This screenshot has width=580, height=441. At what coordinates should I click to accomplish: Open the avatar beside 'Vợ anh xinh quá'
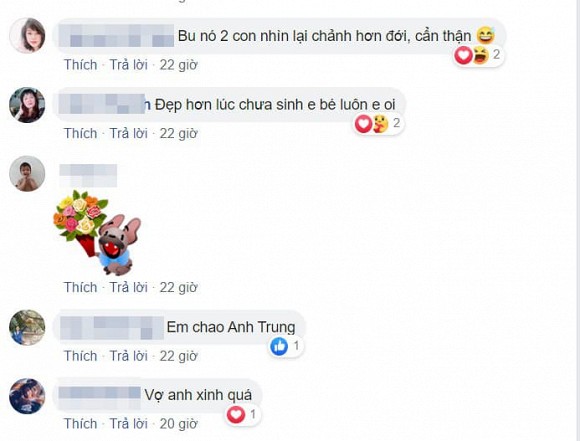pyautogui.click(x=27, y=396)
